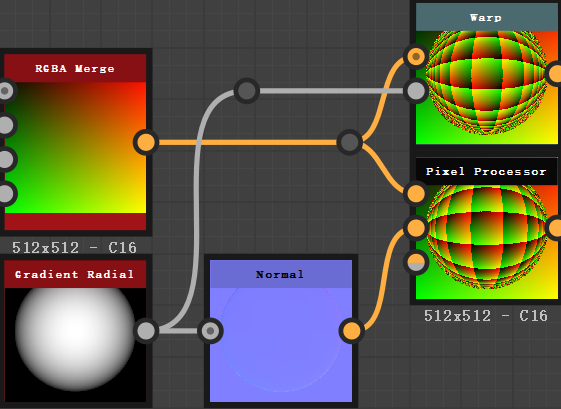This screenshot has height=409, width=561.
Task: Click the Warp node orange top input connector
Action: tap(416, 57)
